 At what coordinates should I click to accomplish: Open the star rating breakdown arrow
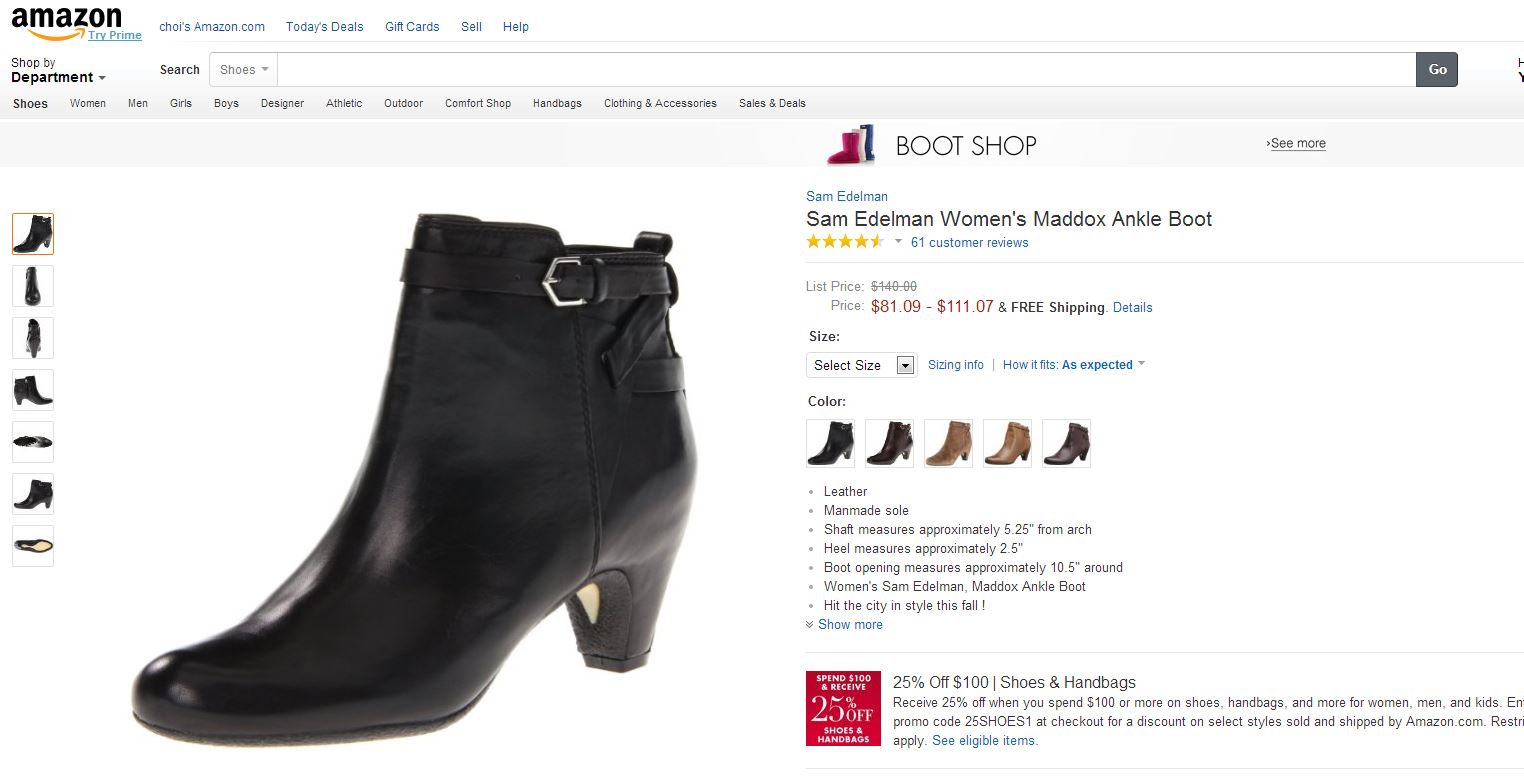[x=898, y=242]
